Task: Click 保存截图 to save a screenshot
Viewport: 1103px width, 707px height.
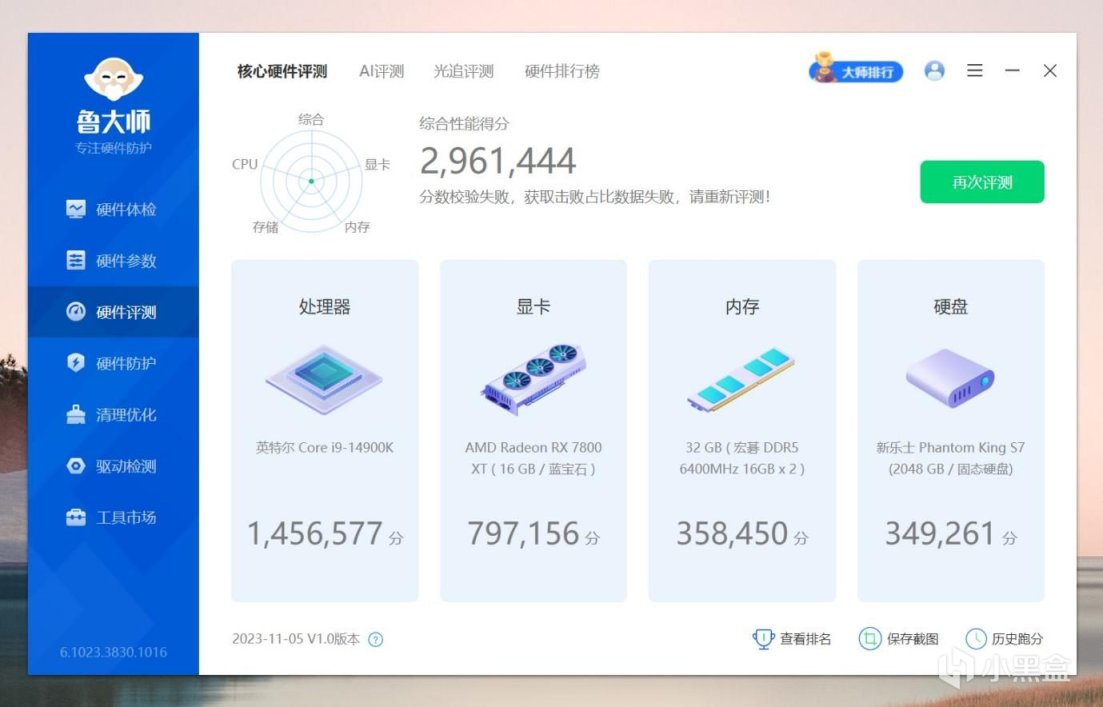Action: point(899,639)
